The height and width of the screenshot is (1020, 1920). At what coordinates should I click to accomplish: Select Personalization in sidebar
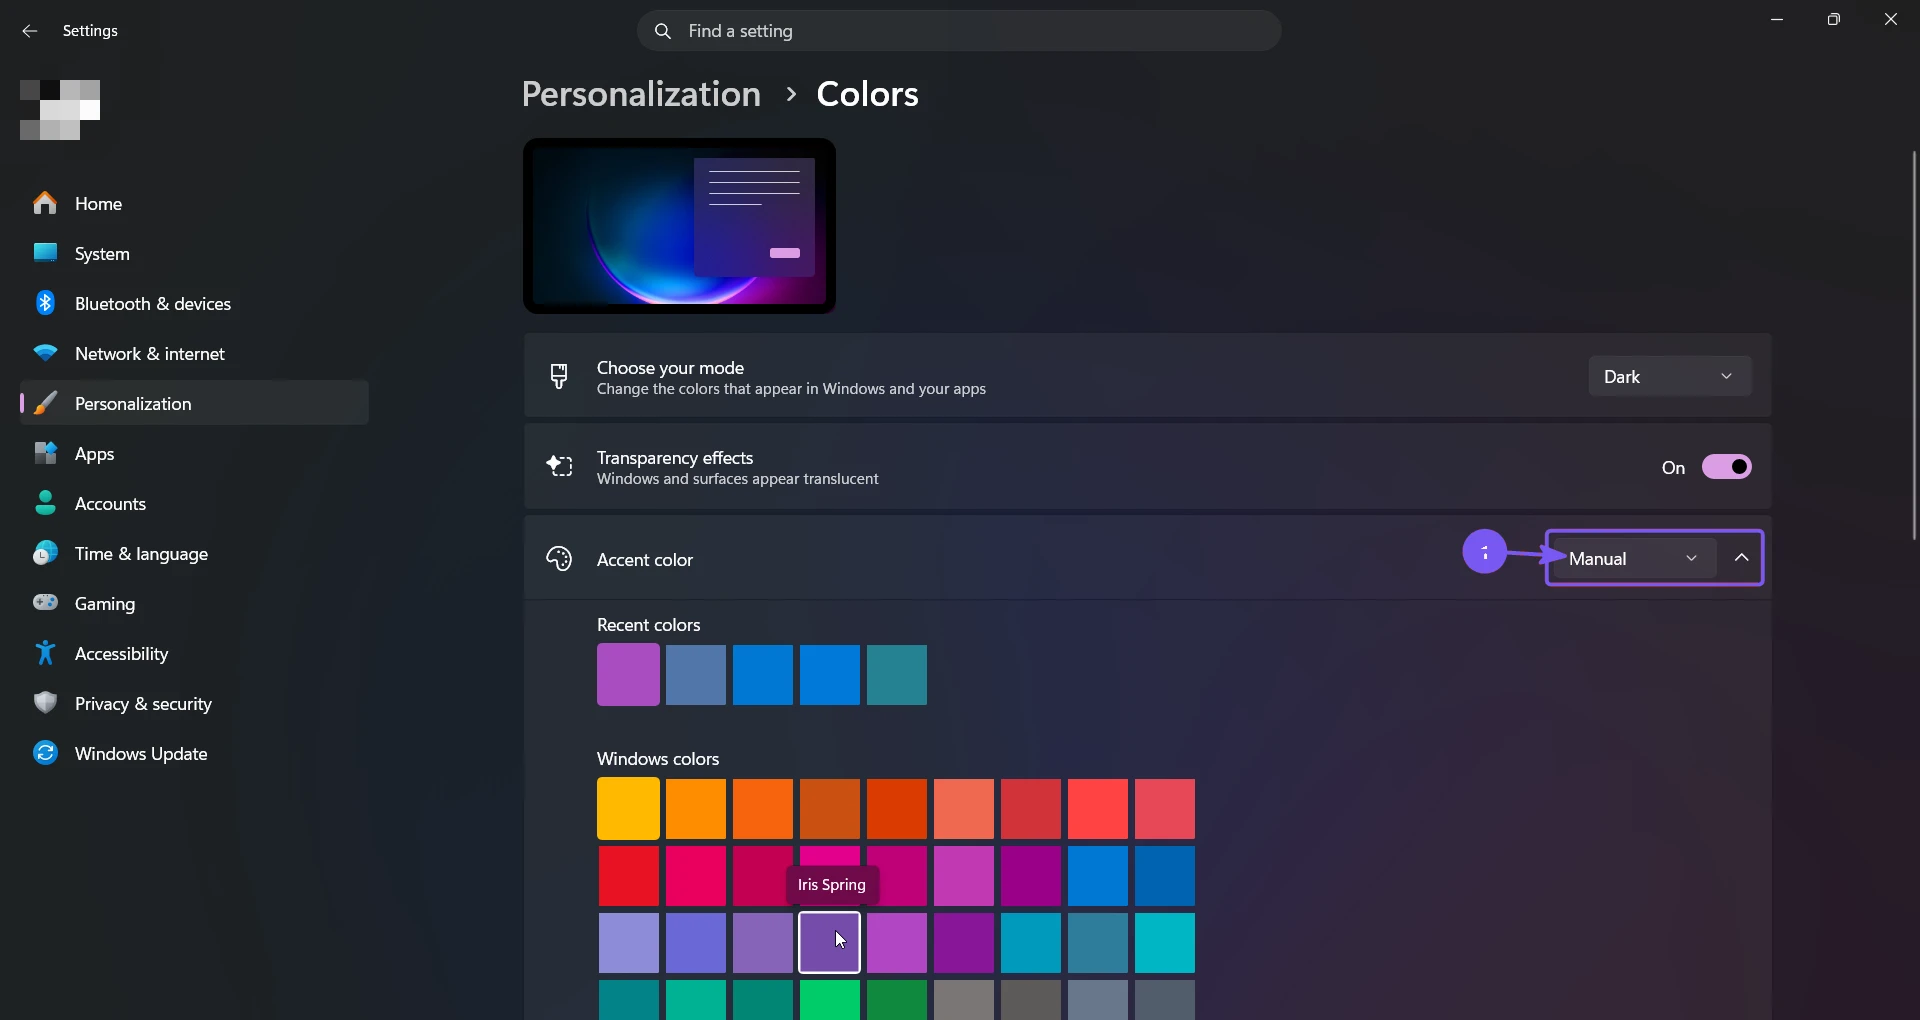[x=194, y=403]
